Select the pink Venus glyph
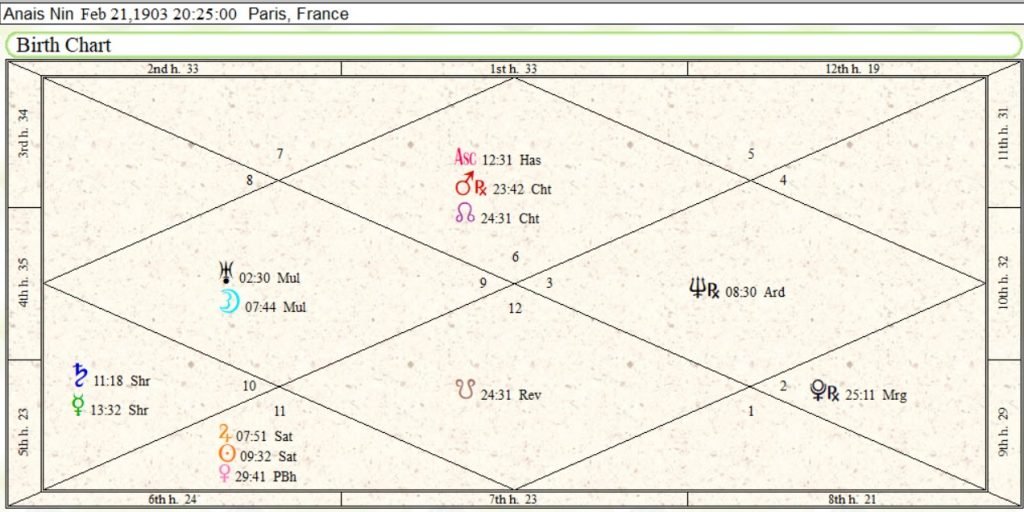This screenshot has width=1024, height=512. (x=225, y=475)
